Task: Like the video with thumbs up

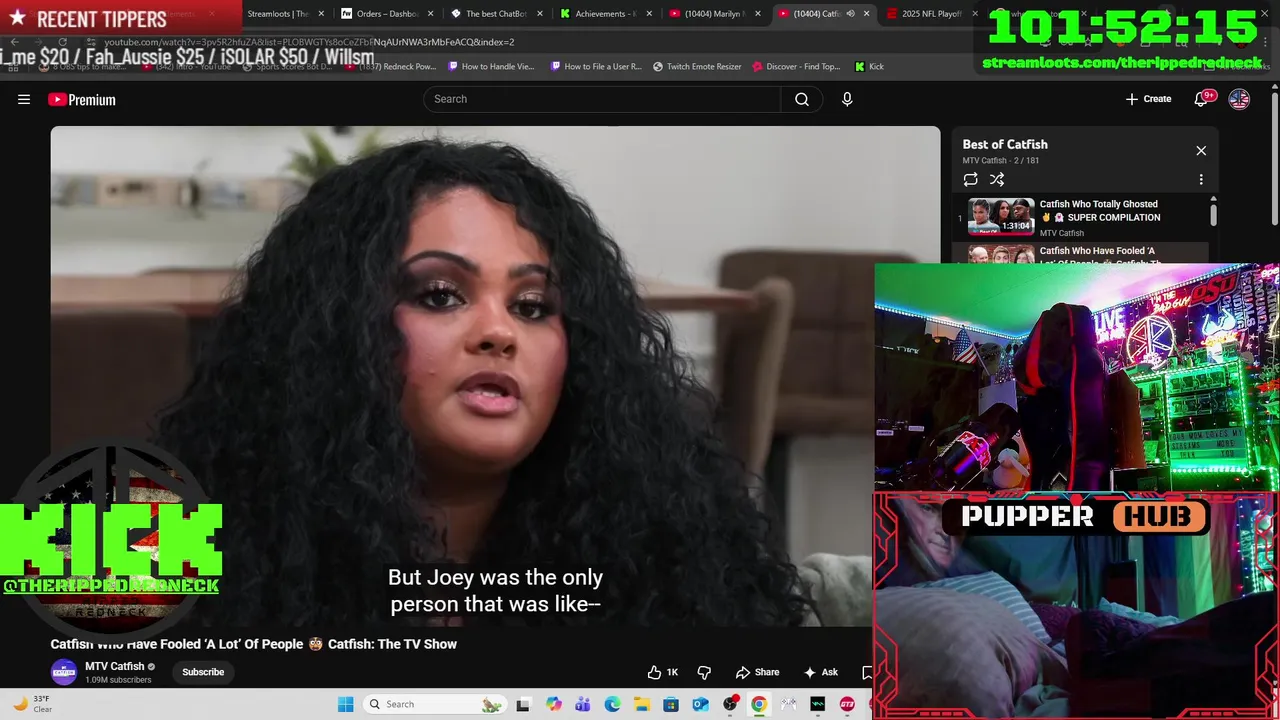Action: (x=662, y=672)
